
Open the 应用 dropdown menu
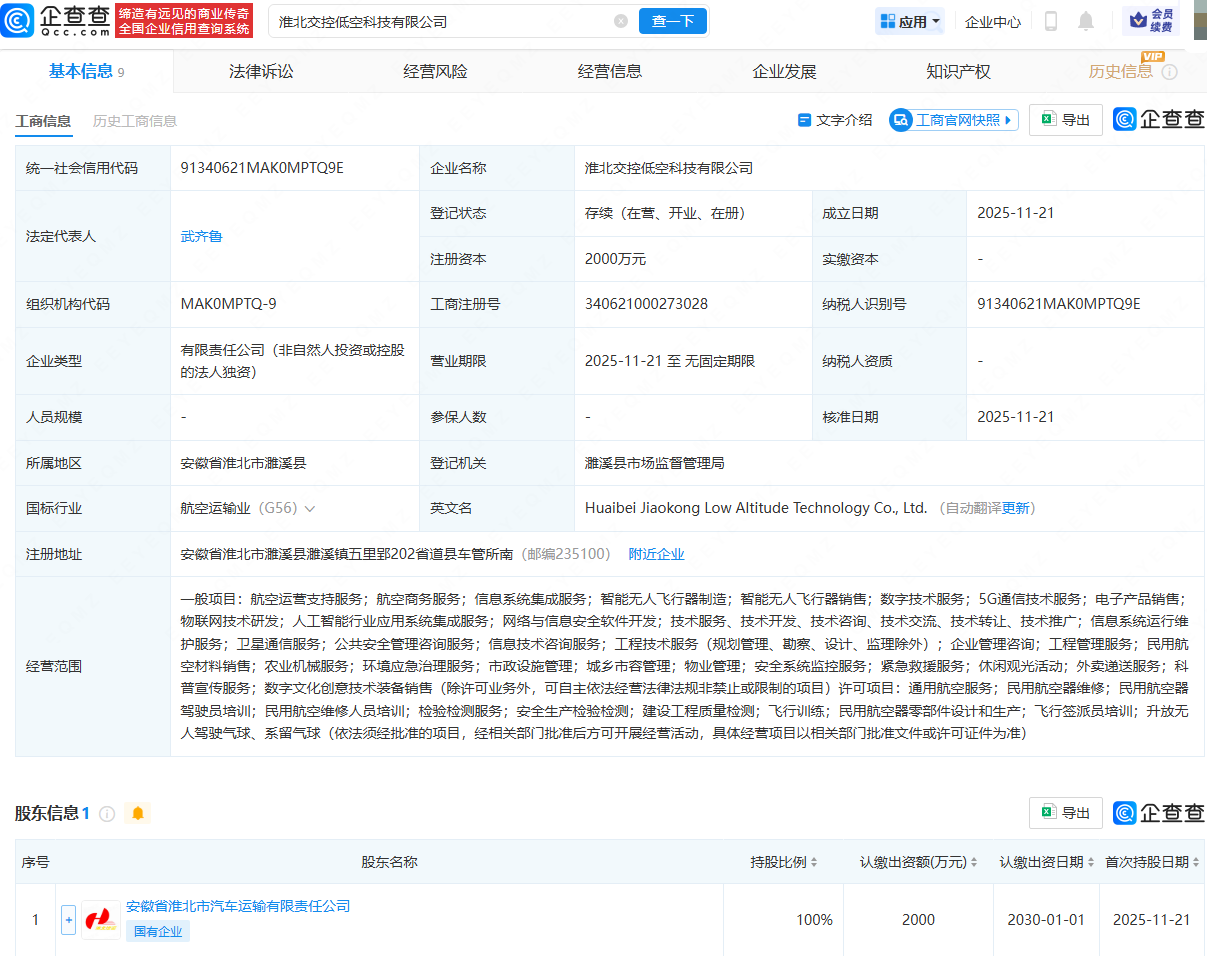[x=909, y=21]
